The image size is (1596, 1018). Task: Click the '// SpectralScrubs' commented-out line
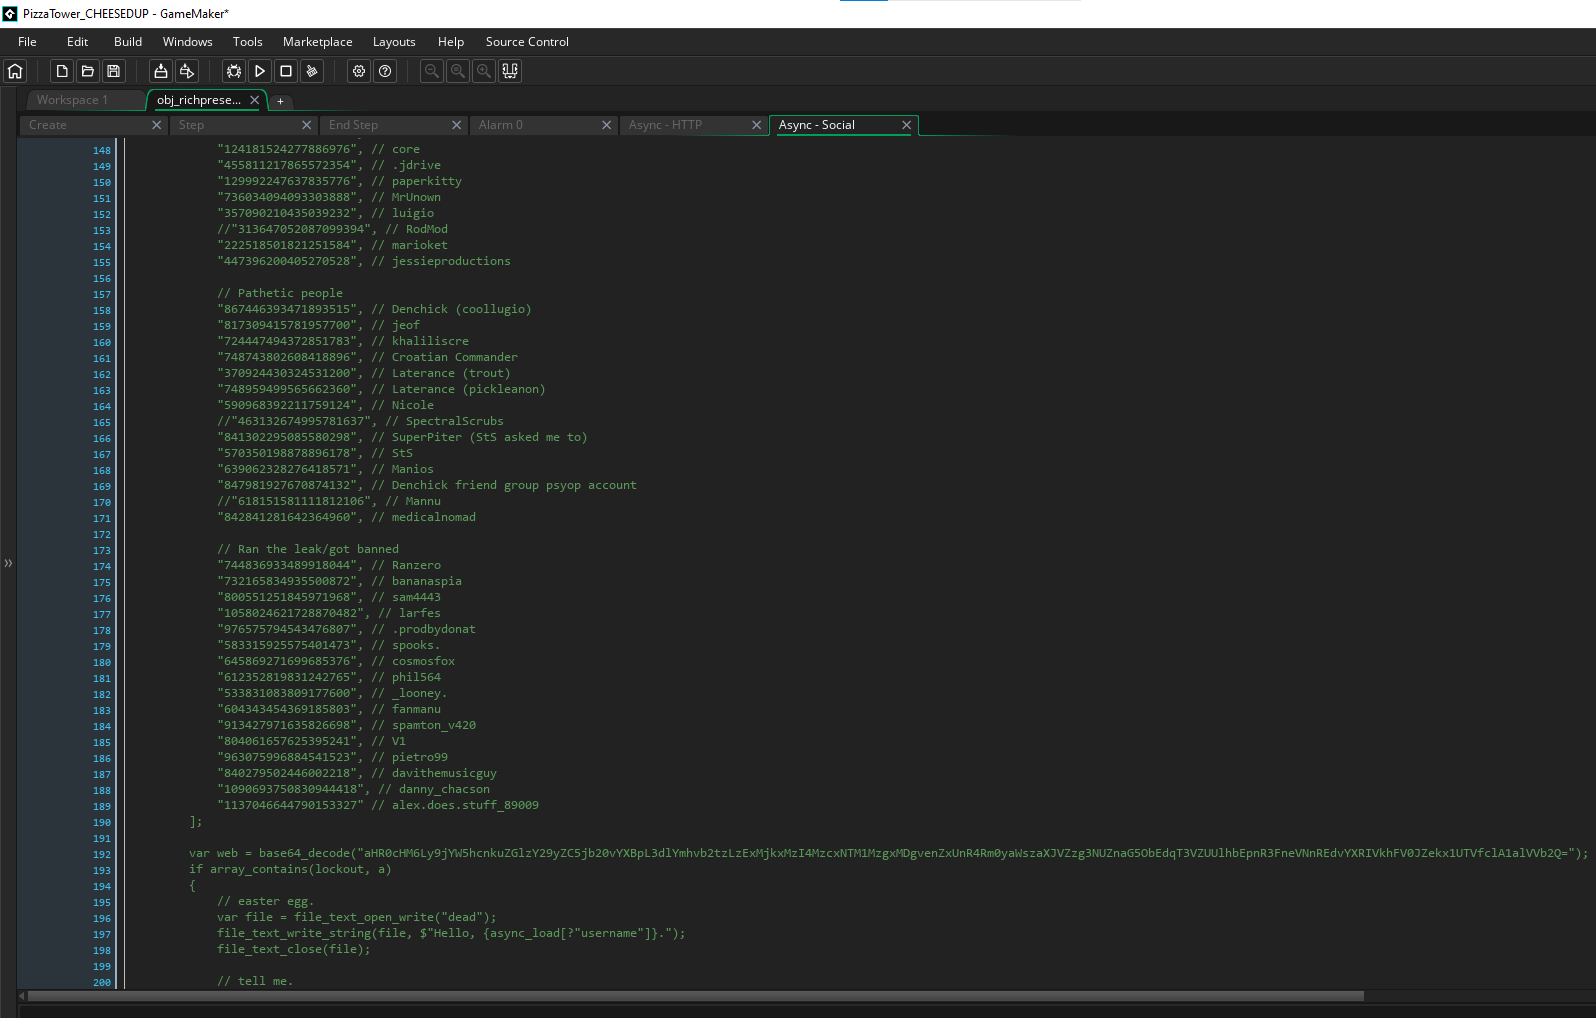coord(360,421)
